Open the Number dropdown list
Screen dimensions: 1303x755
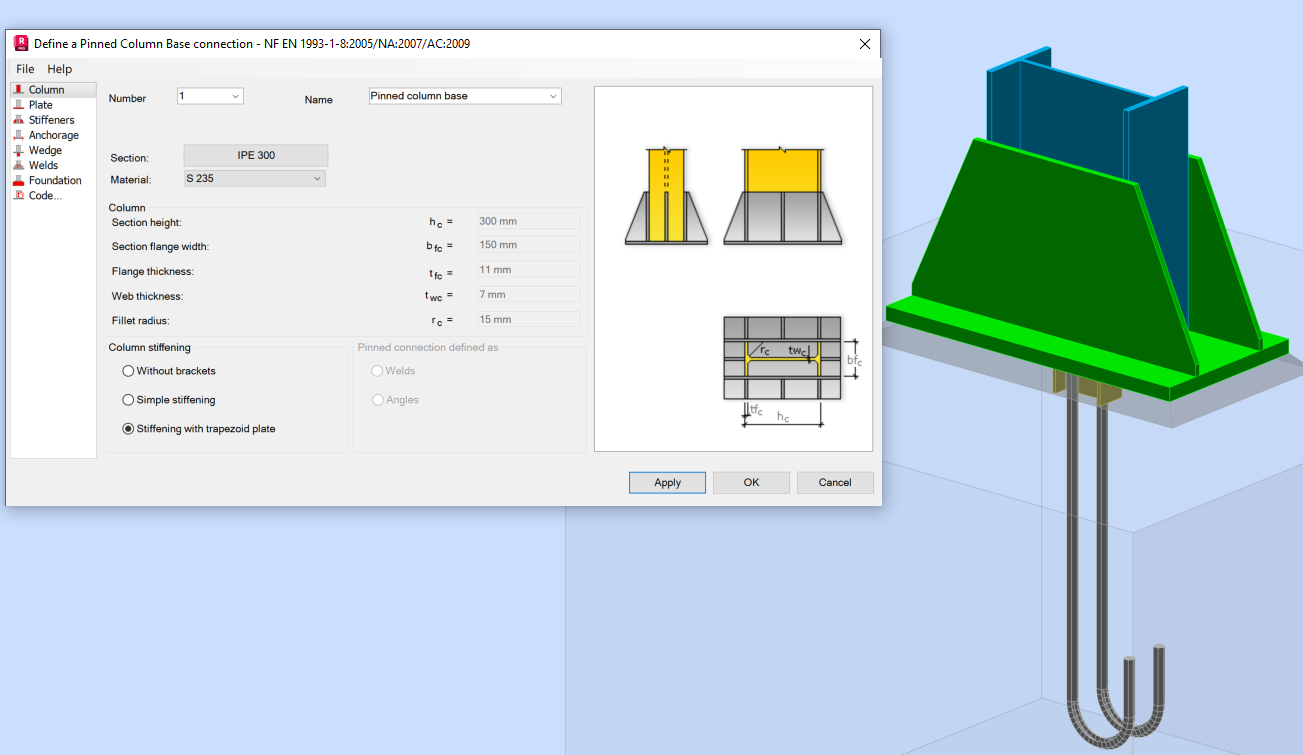(x=234, y=96)
